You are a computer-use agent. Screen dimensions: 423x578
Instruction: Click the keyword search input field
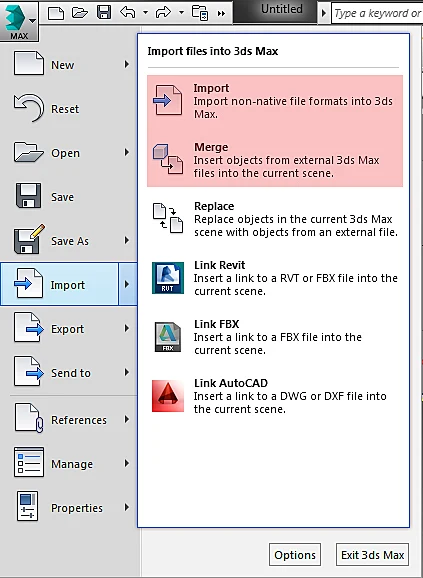point(377,13)
